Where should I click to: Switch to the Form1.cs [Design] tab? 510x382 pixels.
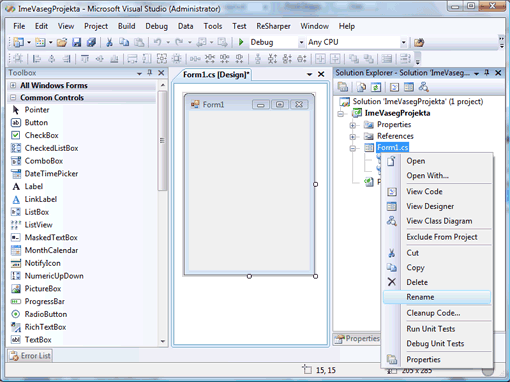coord(216,75)
